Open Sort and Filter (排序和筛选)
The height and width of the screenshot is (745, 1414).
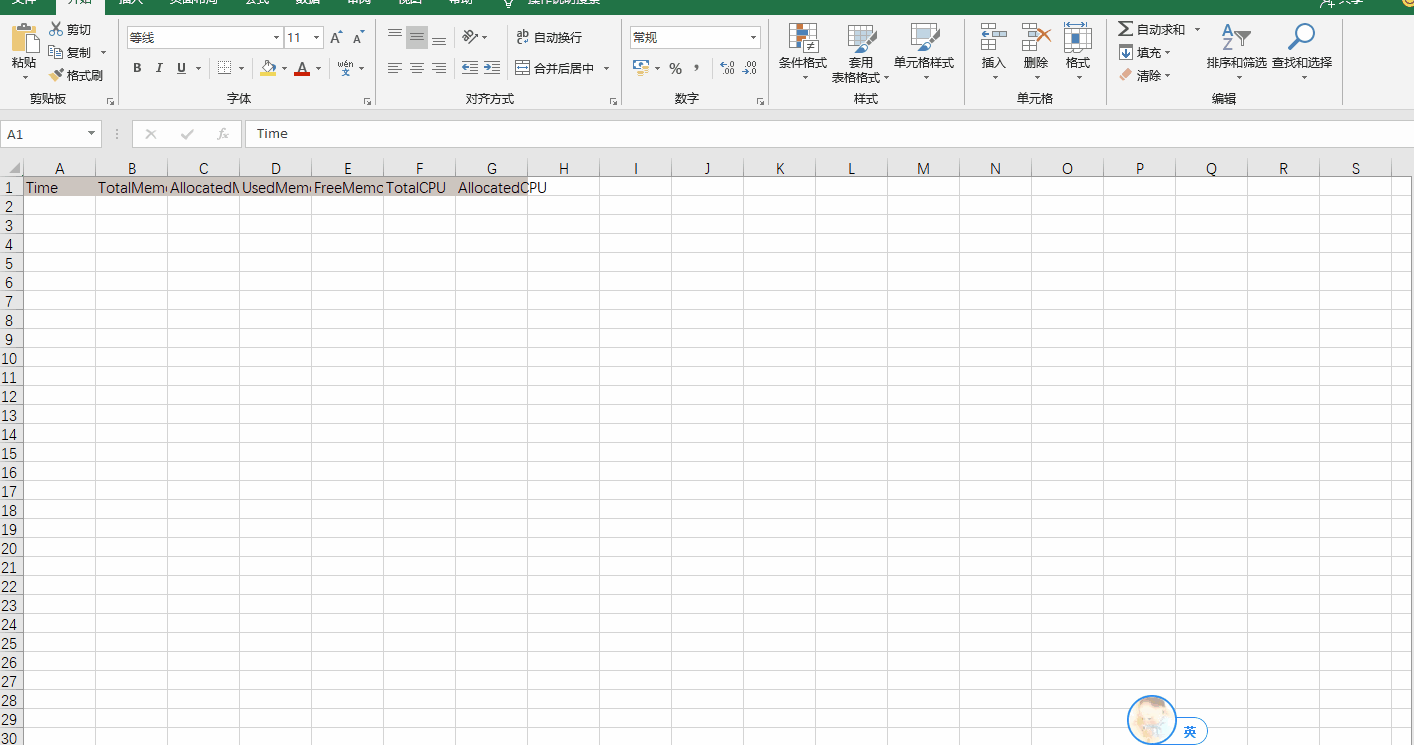(1237, 52)
